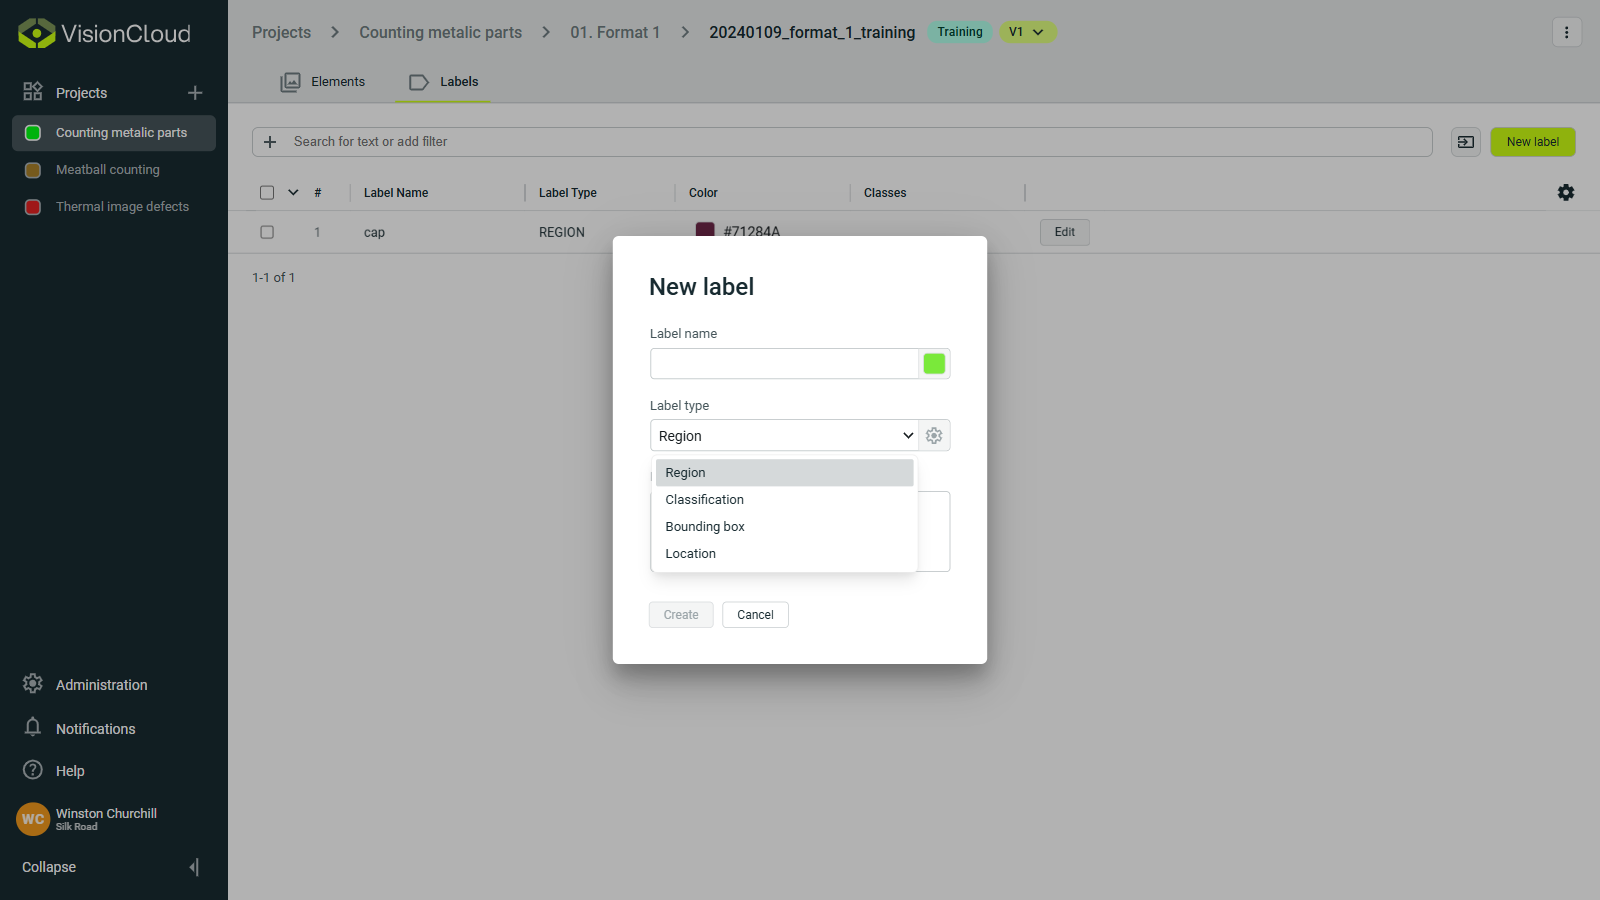Check the box for cap row
This screenshot has width=1600, height=900.
267,232
